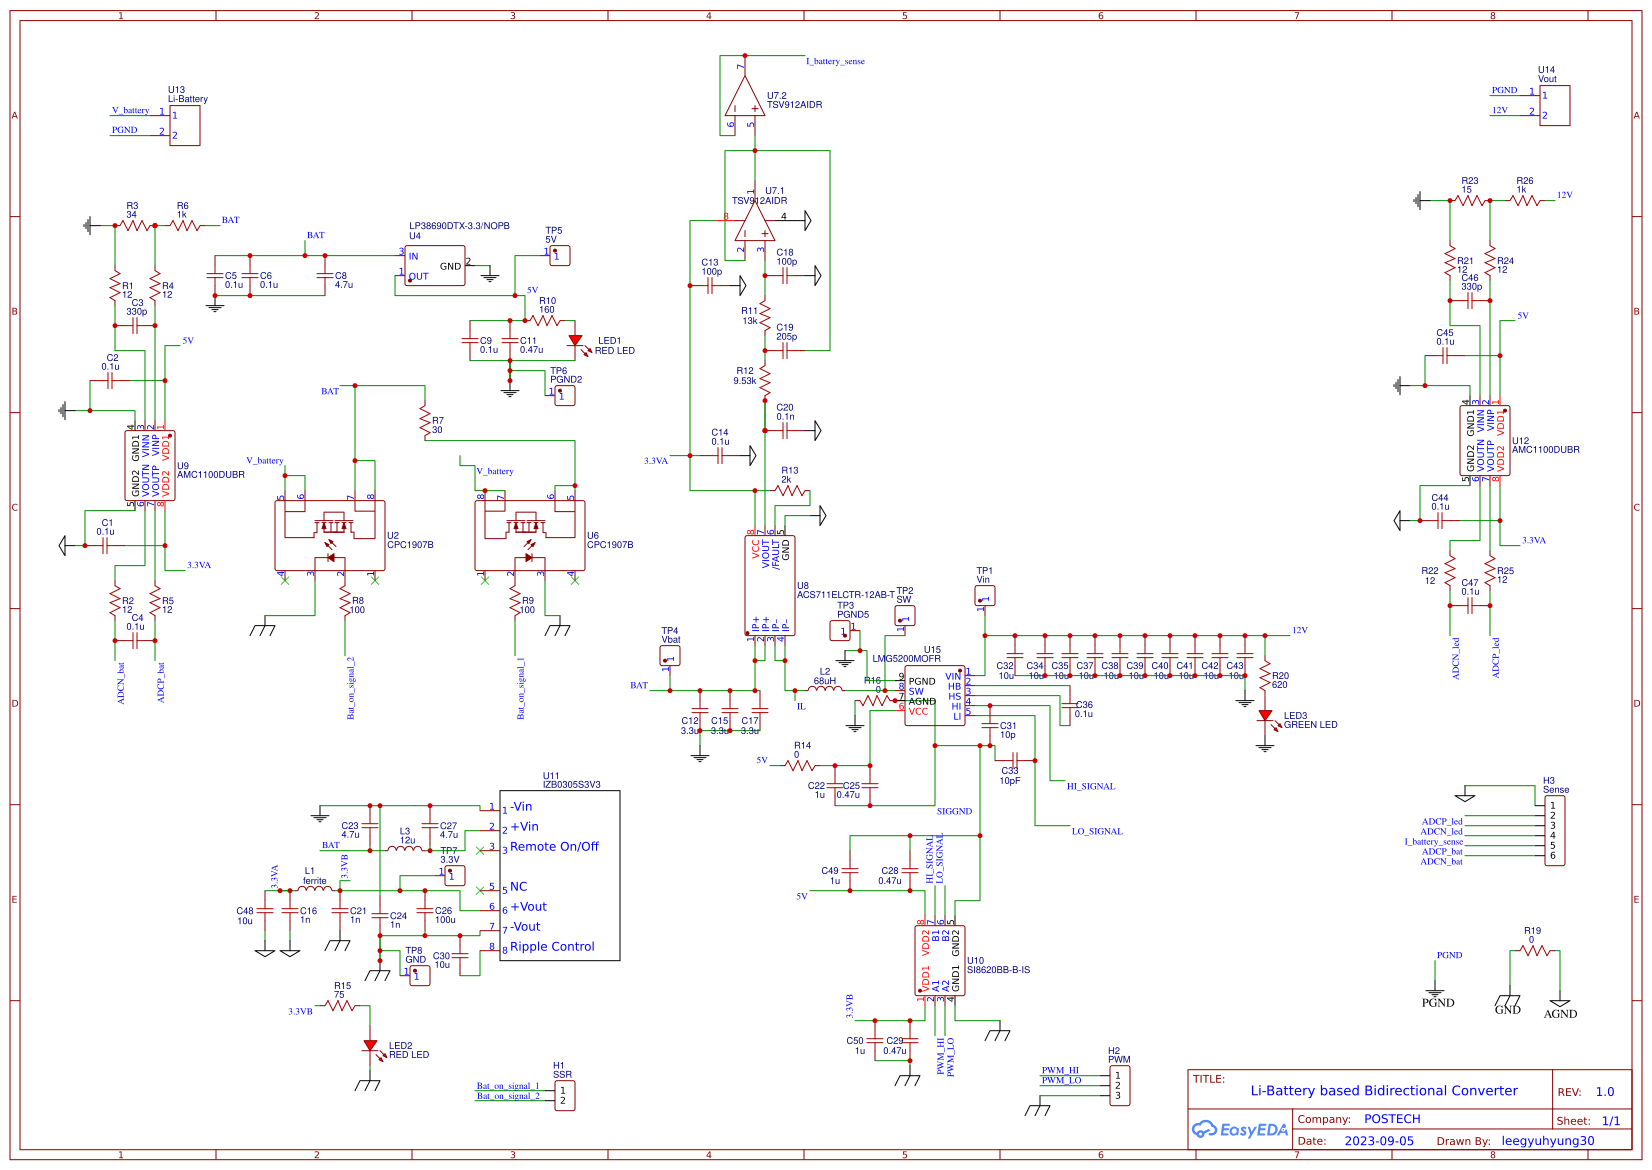Click the U10 SI8620BB isolator symbol
The height and width of the screenshot is (1170, 1652).
tap(938, 958)
